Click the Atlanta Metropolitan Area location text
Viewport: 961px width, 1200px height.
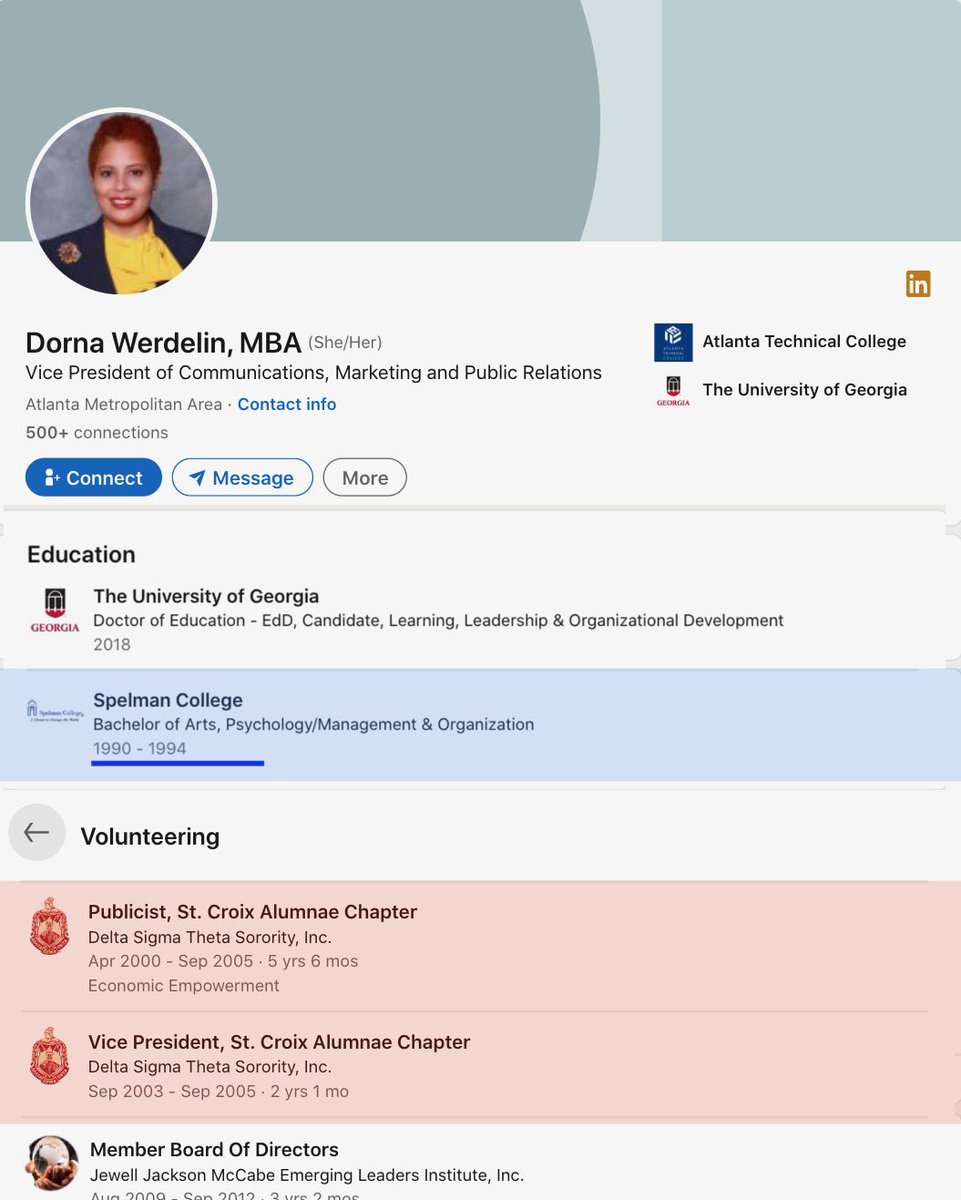click(x=124, y=404)
